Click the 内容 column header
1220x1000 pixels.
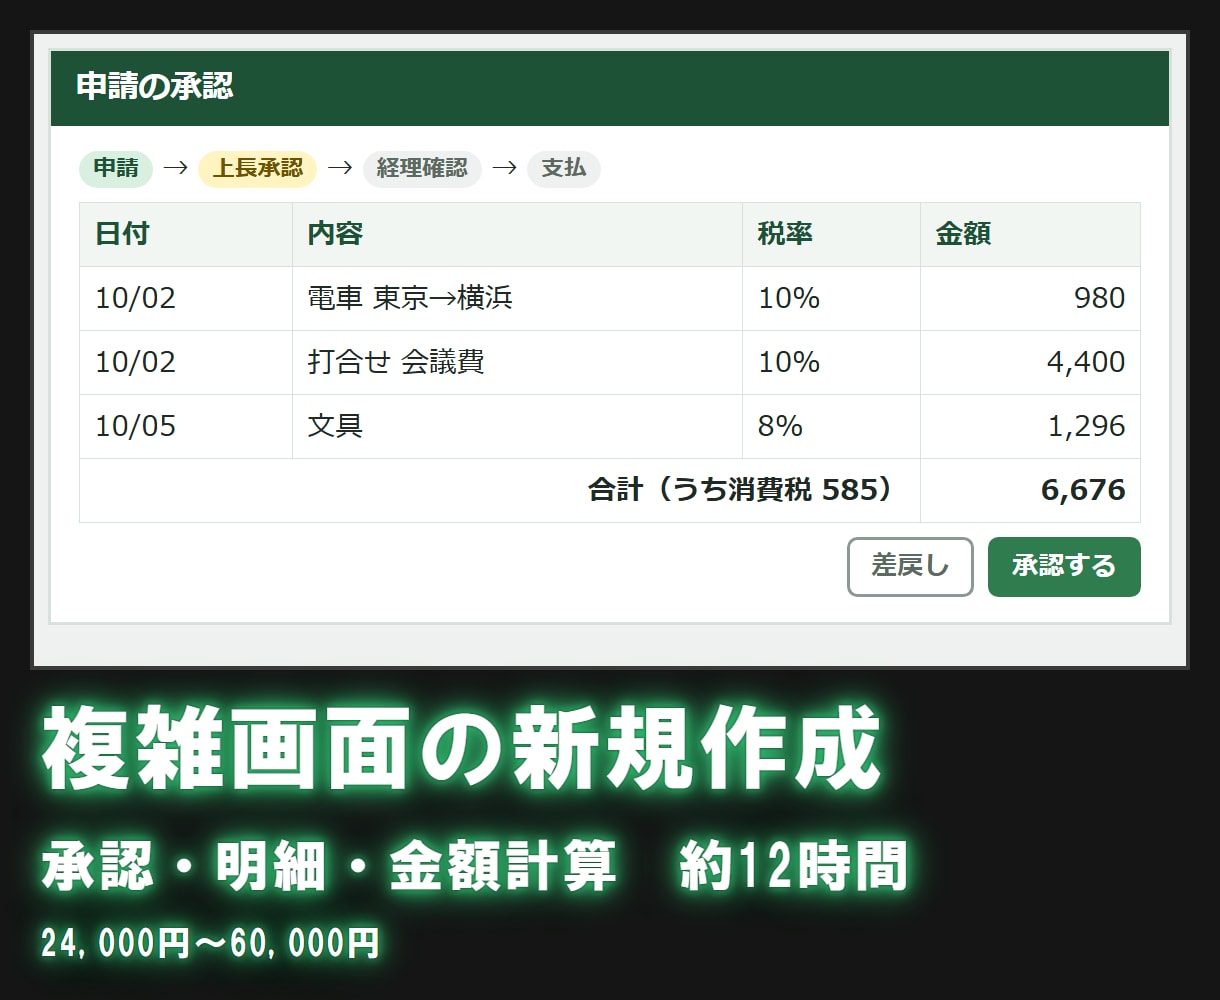click(517, 234)
